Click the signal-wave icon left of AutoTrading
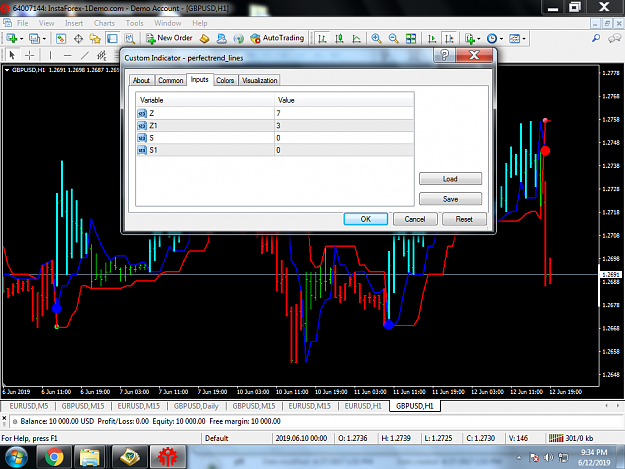Viewport: 625px width, 469px height. [x=238, y=39]
